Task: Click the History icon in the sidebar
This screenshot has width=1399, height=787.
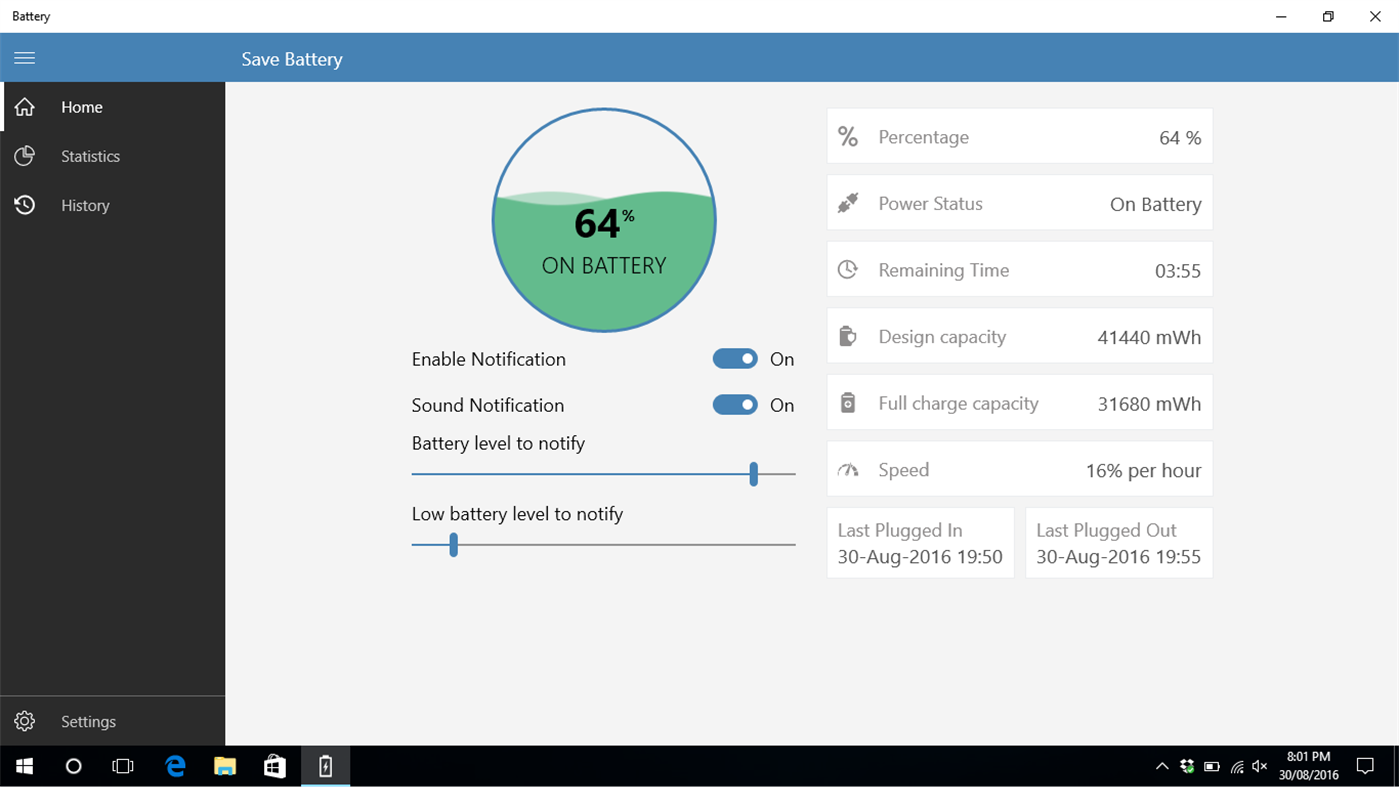Action: pos(25,205)
